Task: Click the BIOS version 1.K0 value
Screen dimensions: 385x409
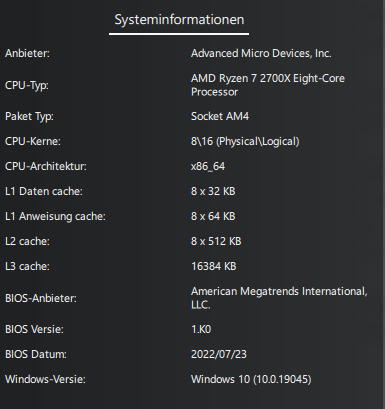Action: (201, 329)
